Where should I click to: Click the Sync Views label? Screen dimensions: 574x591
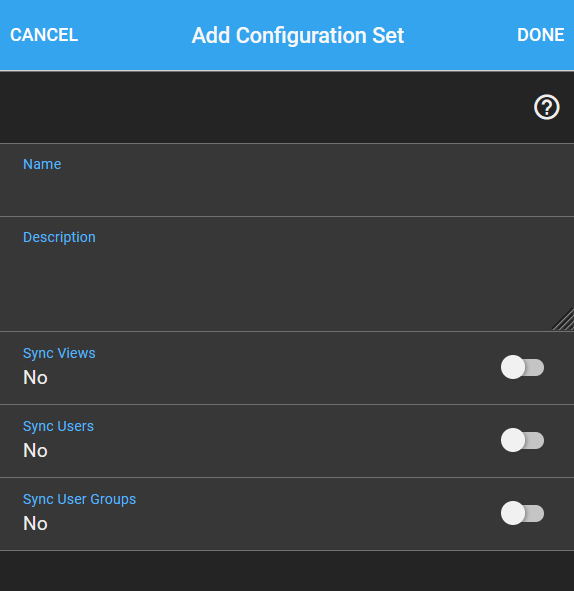pos(59,354)
